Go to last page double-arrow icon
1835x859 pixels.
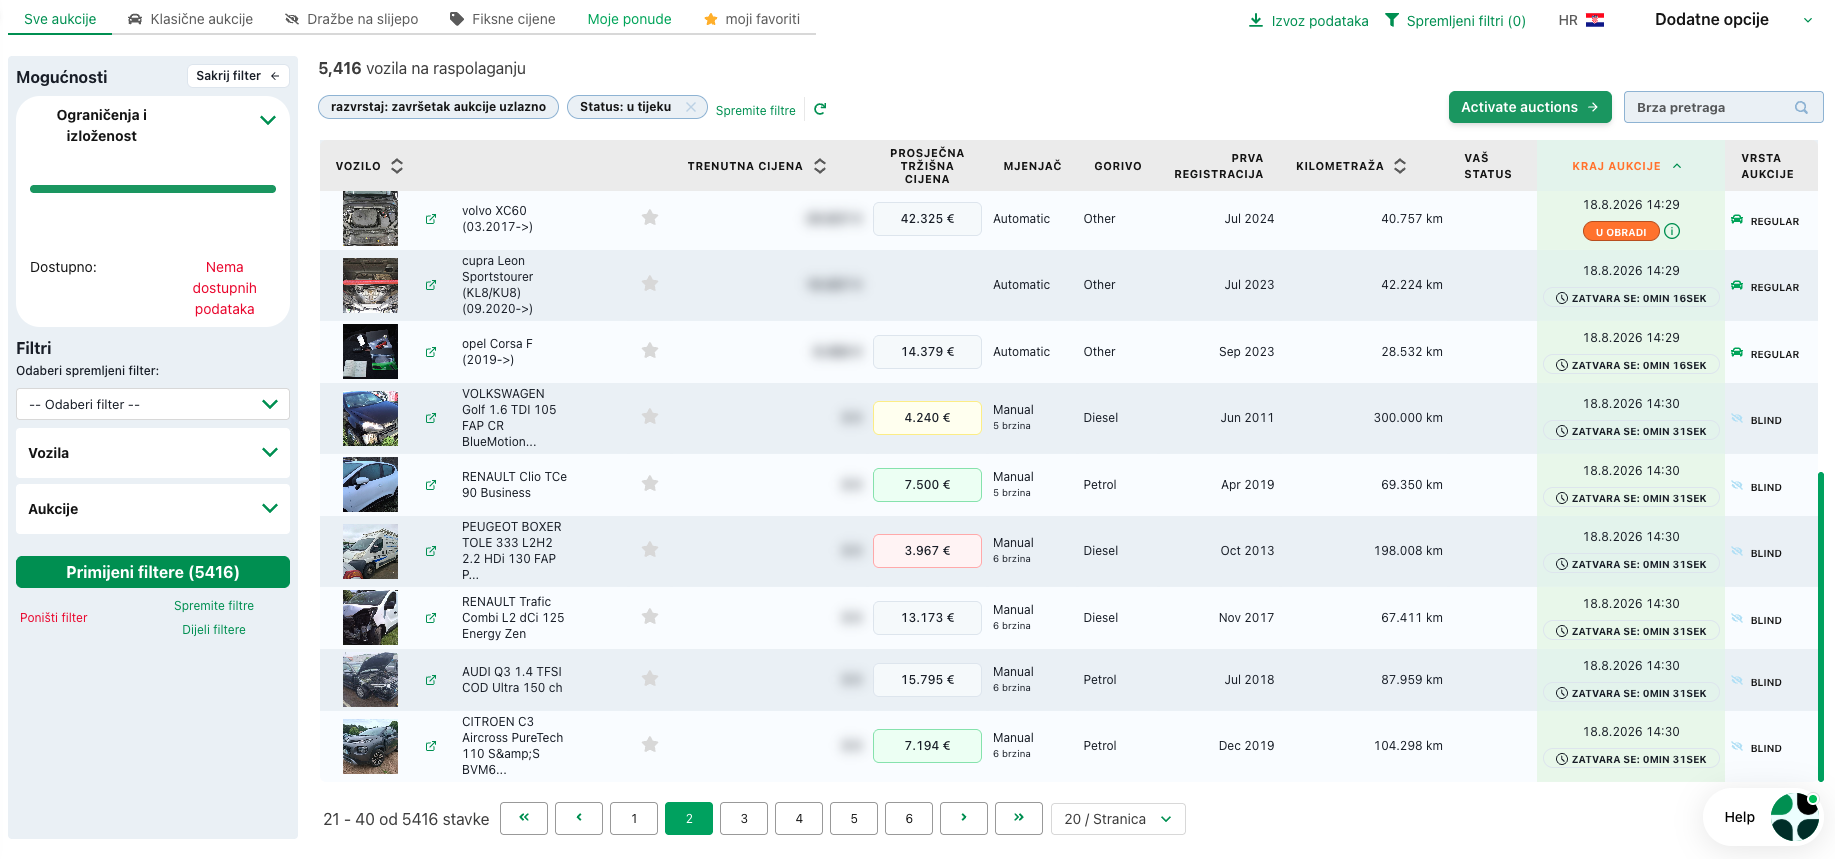point(1019,818)
